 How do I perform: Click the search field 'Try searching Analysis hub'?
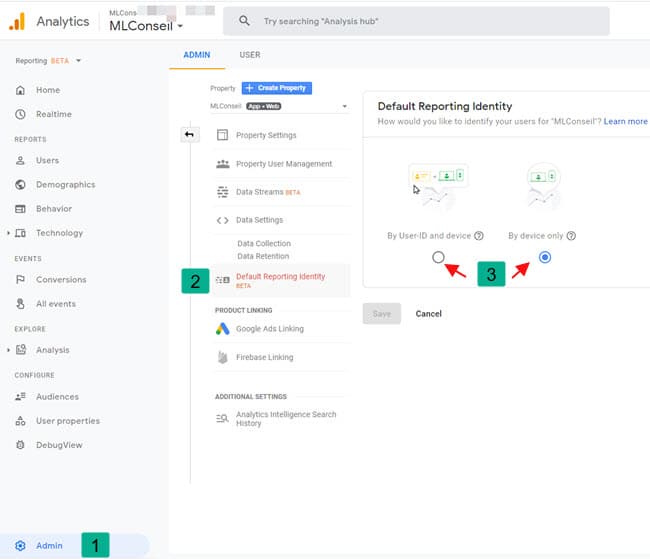point(416,21)
